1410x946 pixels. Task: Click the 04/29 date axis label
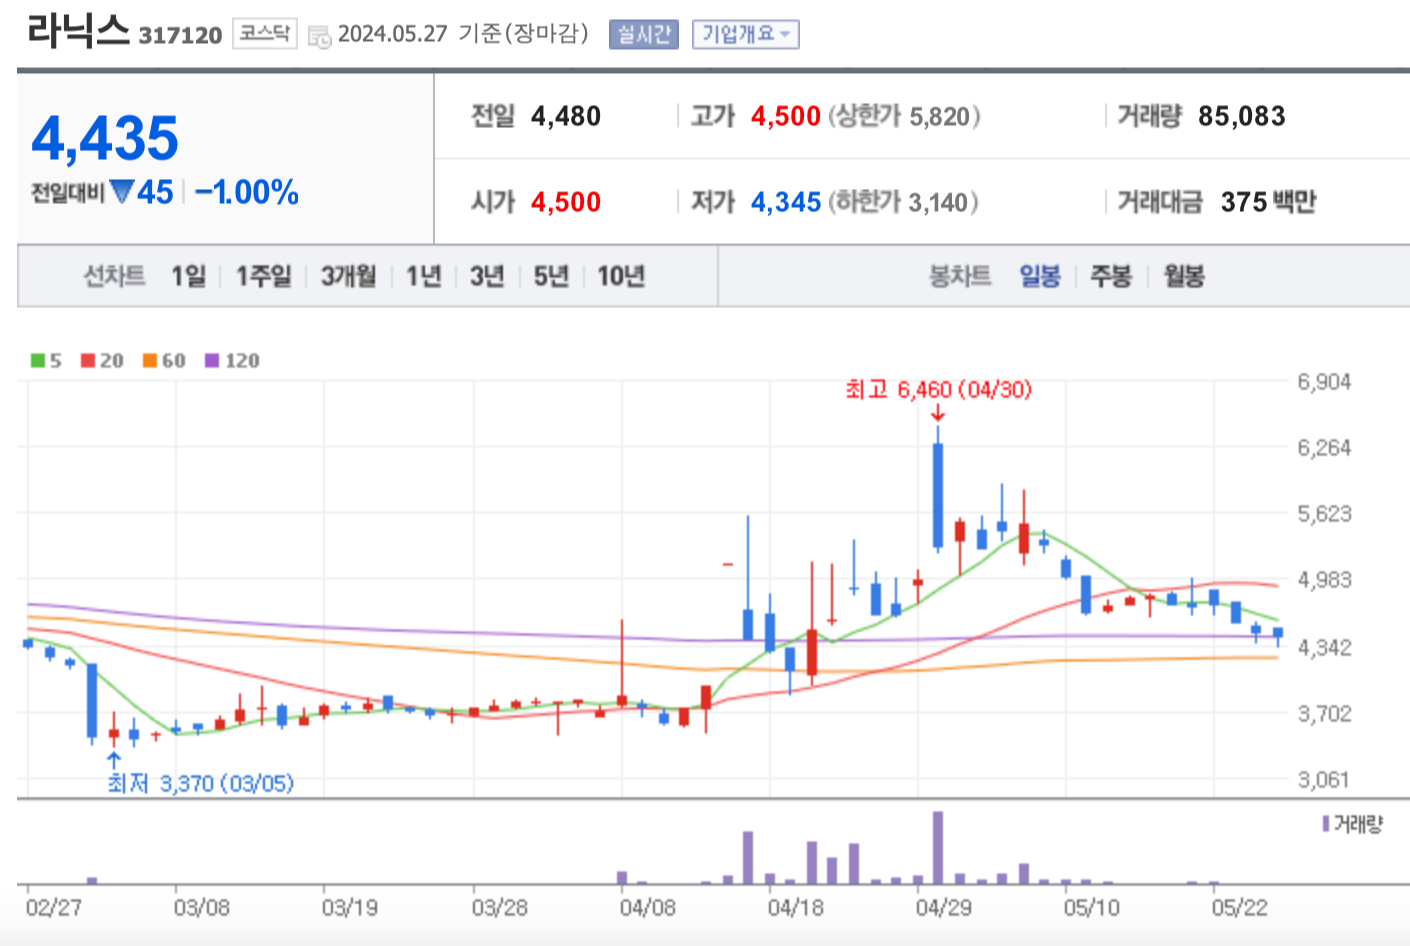(943, 907)
